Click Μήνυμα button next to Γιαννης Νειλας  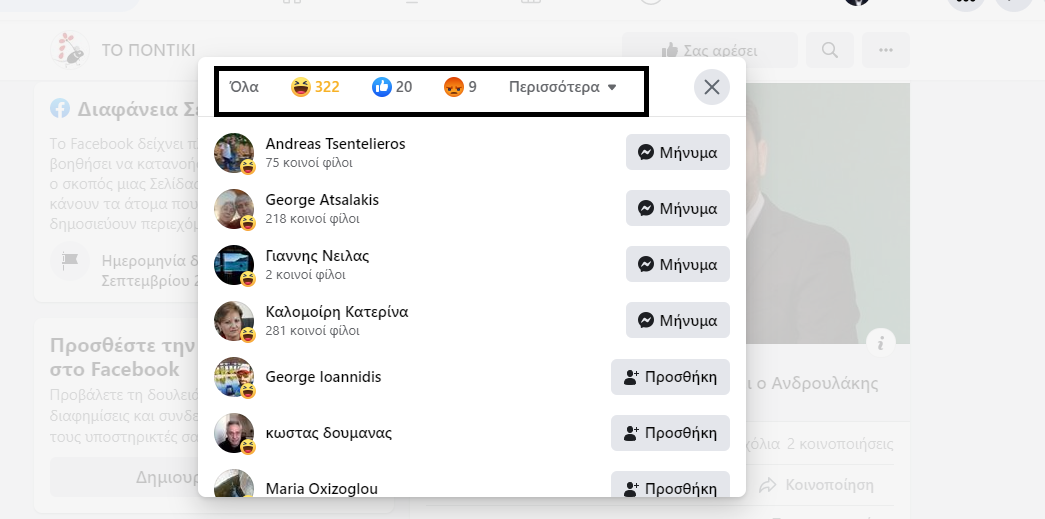click(x=678, y=264)
